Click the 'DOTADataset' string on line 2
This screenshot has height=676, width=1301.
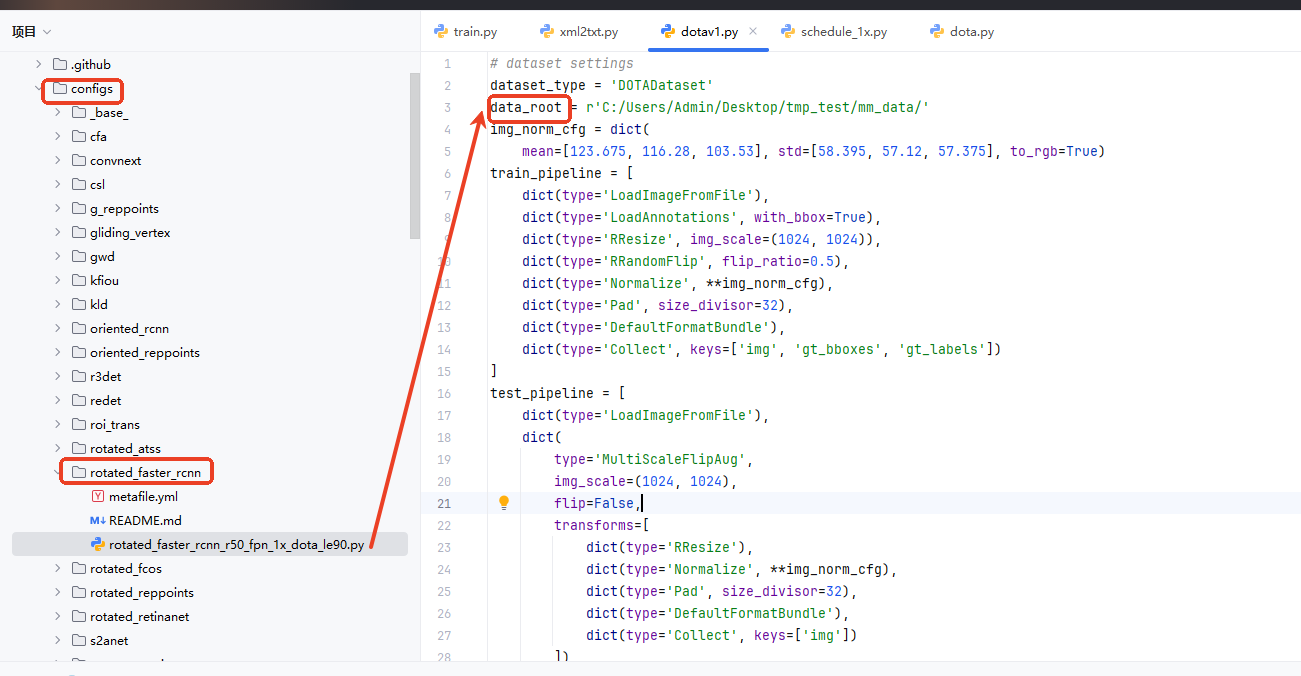[x=662, y=85]
